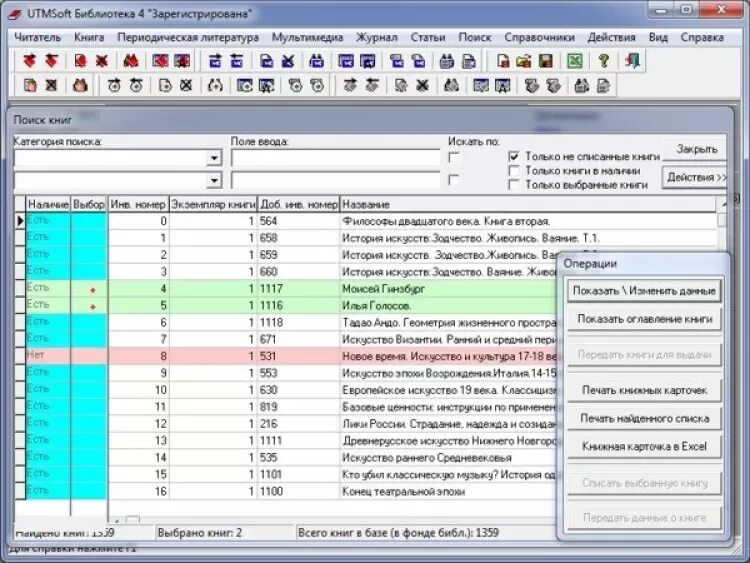Click the new disc document icon
Image resolution: width=750 pixels, height=563 pixels.
pos(165,86)
